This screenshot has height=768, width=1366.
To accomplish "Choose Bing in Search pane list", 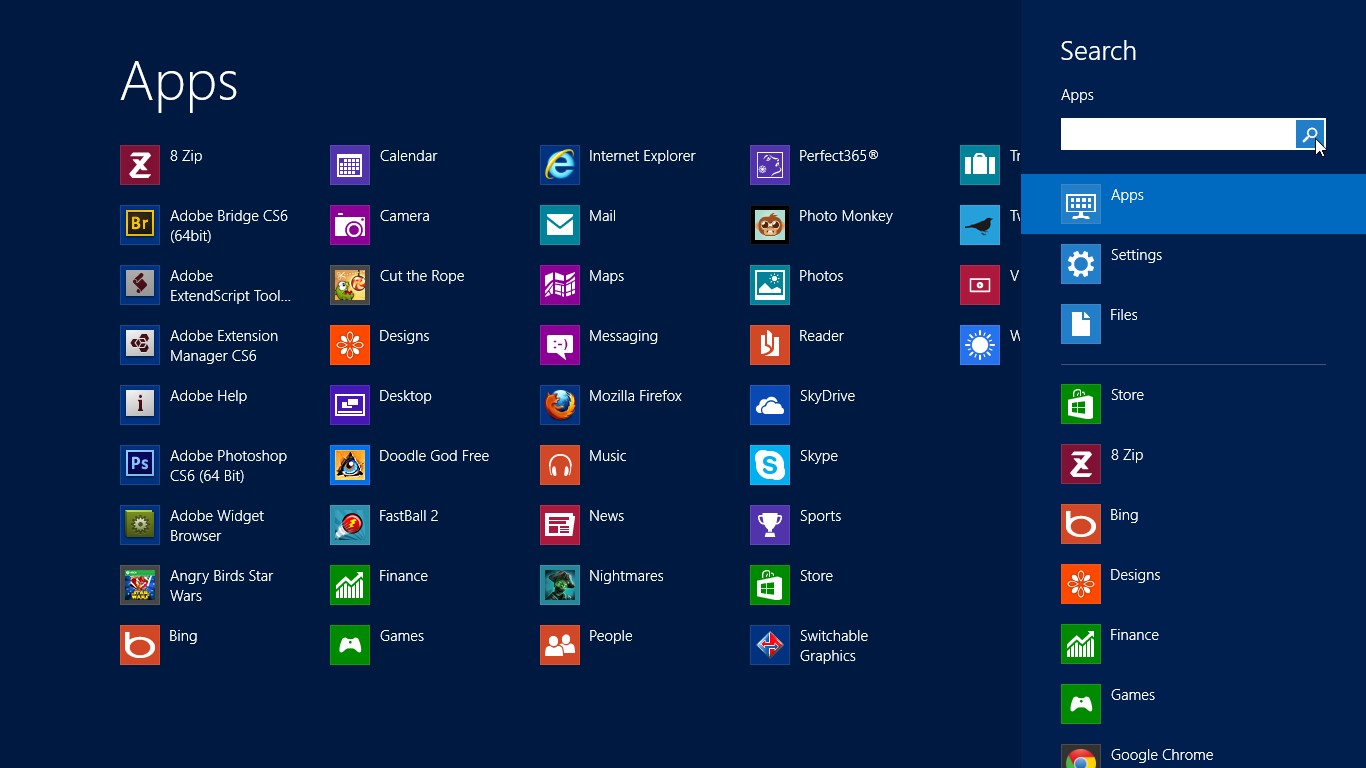I will click(1193, 524).
